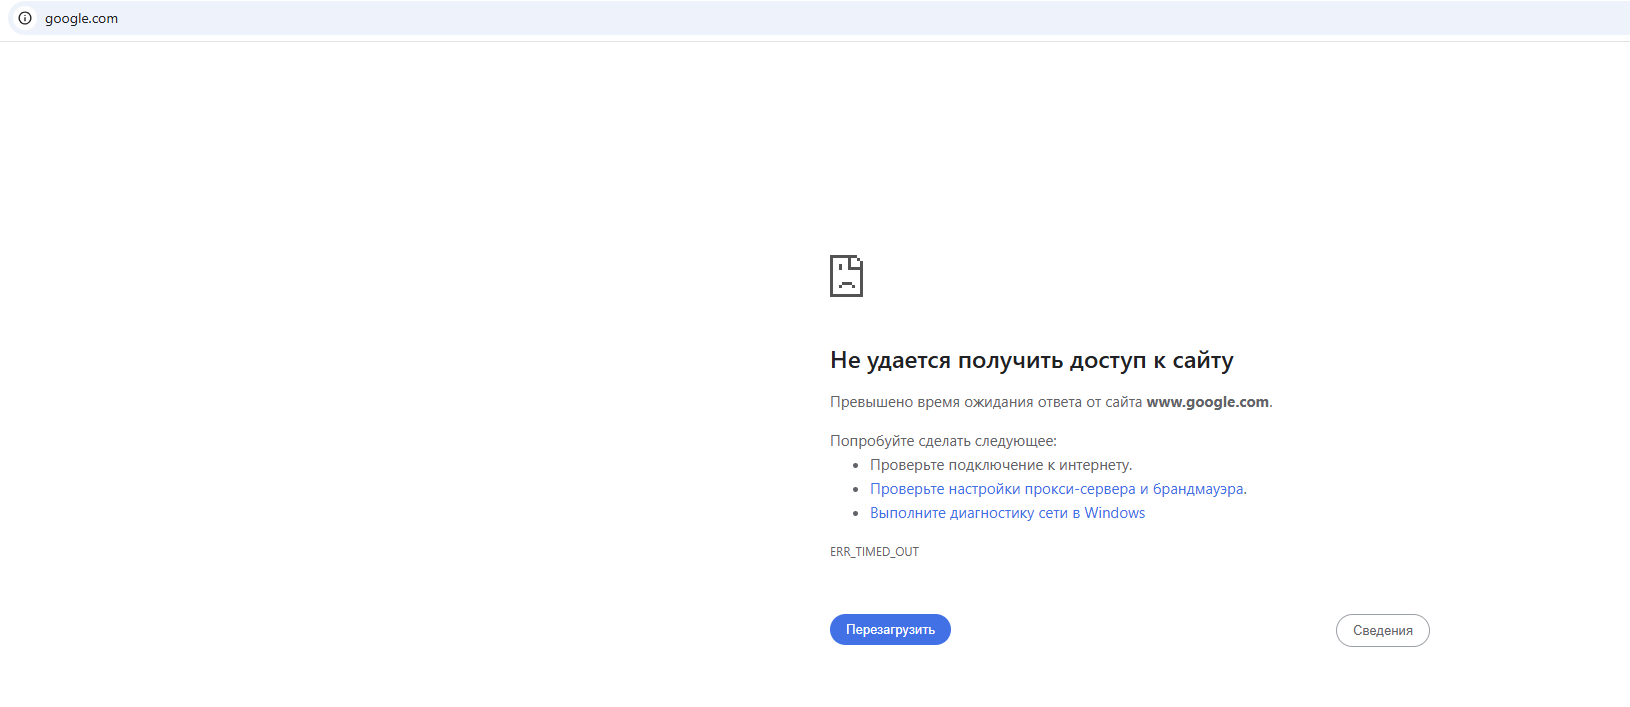The width and height of the screenshot is (1630, 707).
Task: Open the Сведения details button
Action: click(1382, 631)
